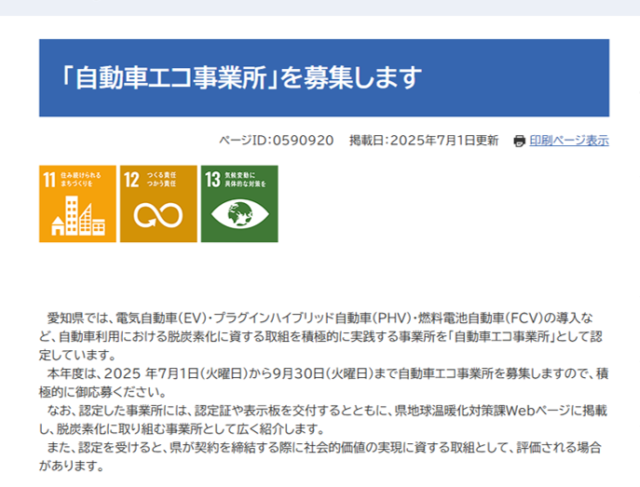Click the line 極的に御応募ください。

click(x=103, y=392)
